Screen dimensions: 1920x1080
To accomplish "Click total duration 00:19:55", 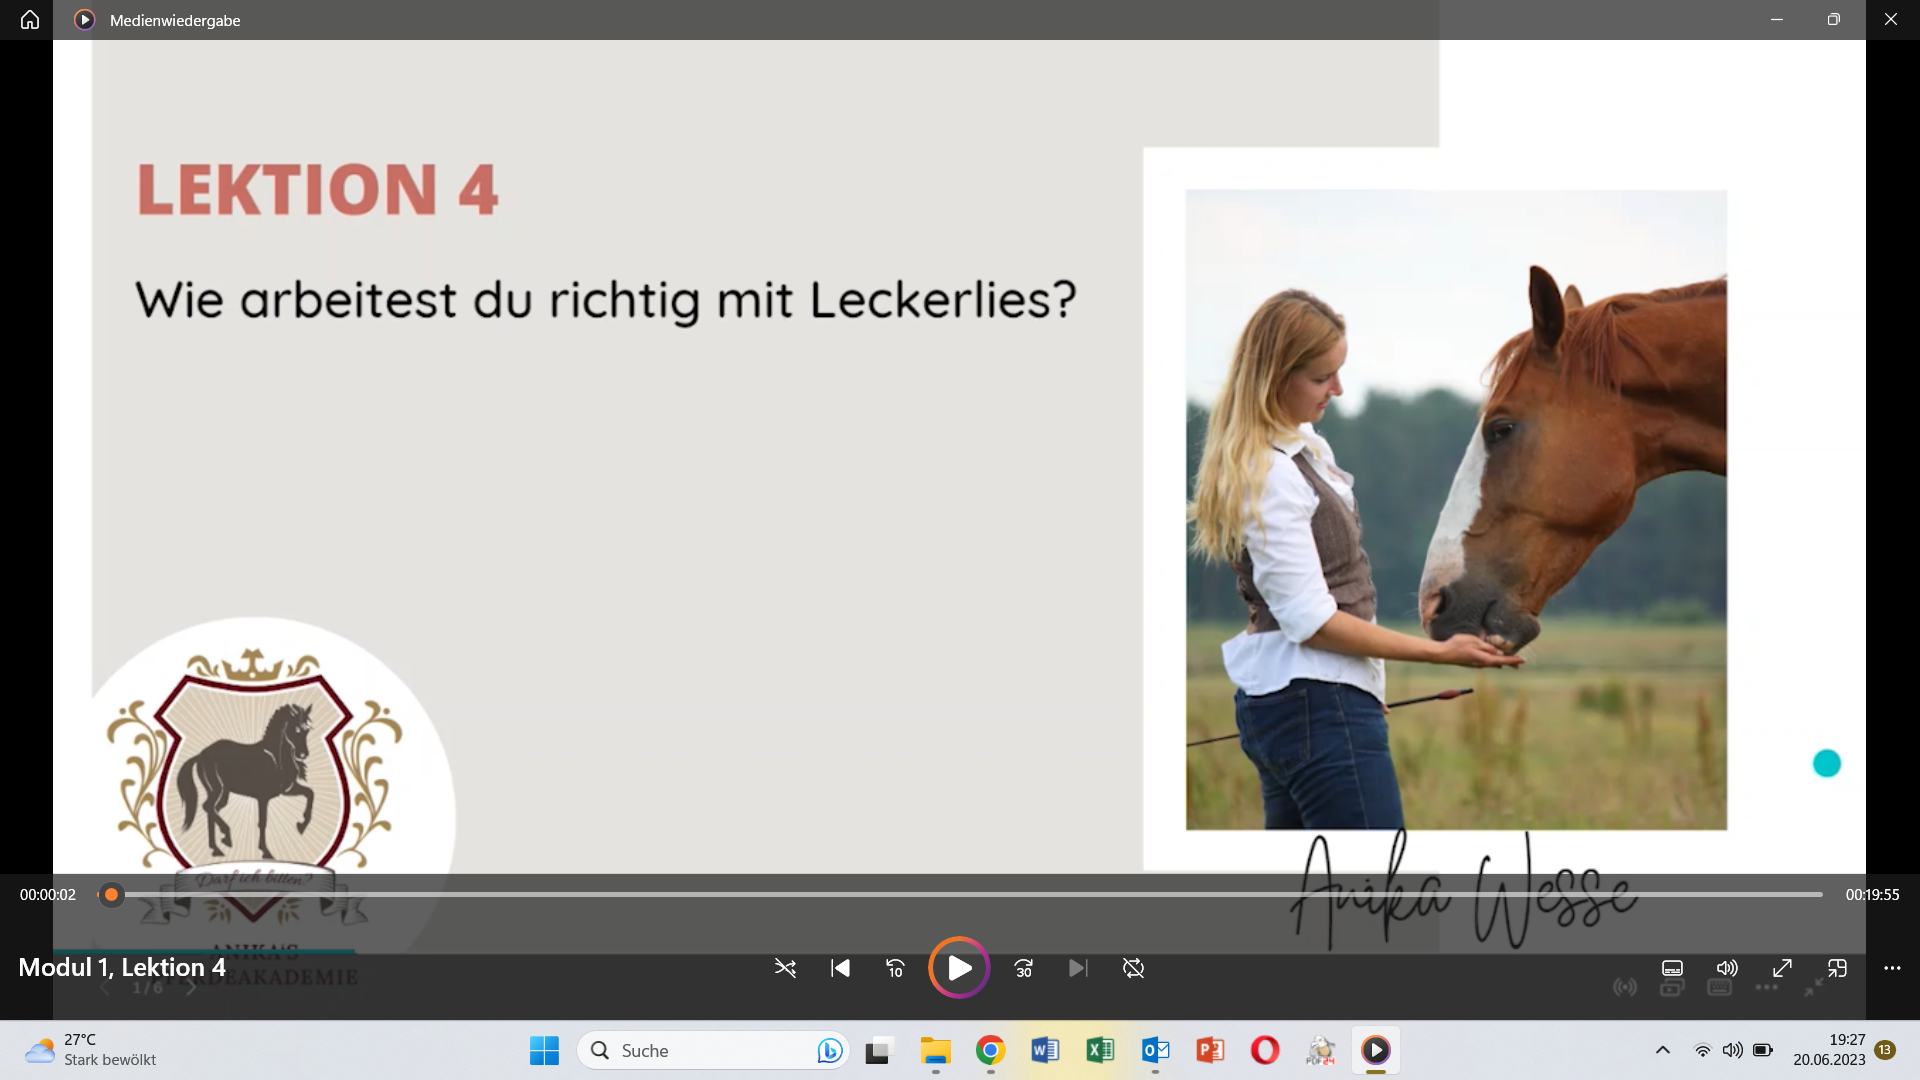I will coord(1872,894).
